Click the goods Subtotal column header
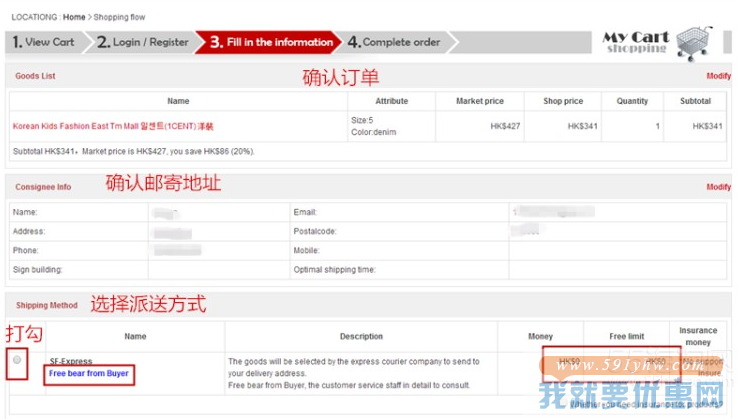Screen dimensions: 738x419 695,101
